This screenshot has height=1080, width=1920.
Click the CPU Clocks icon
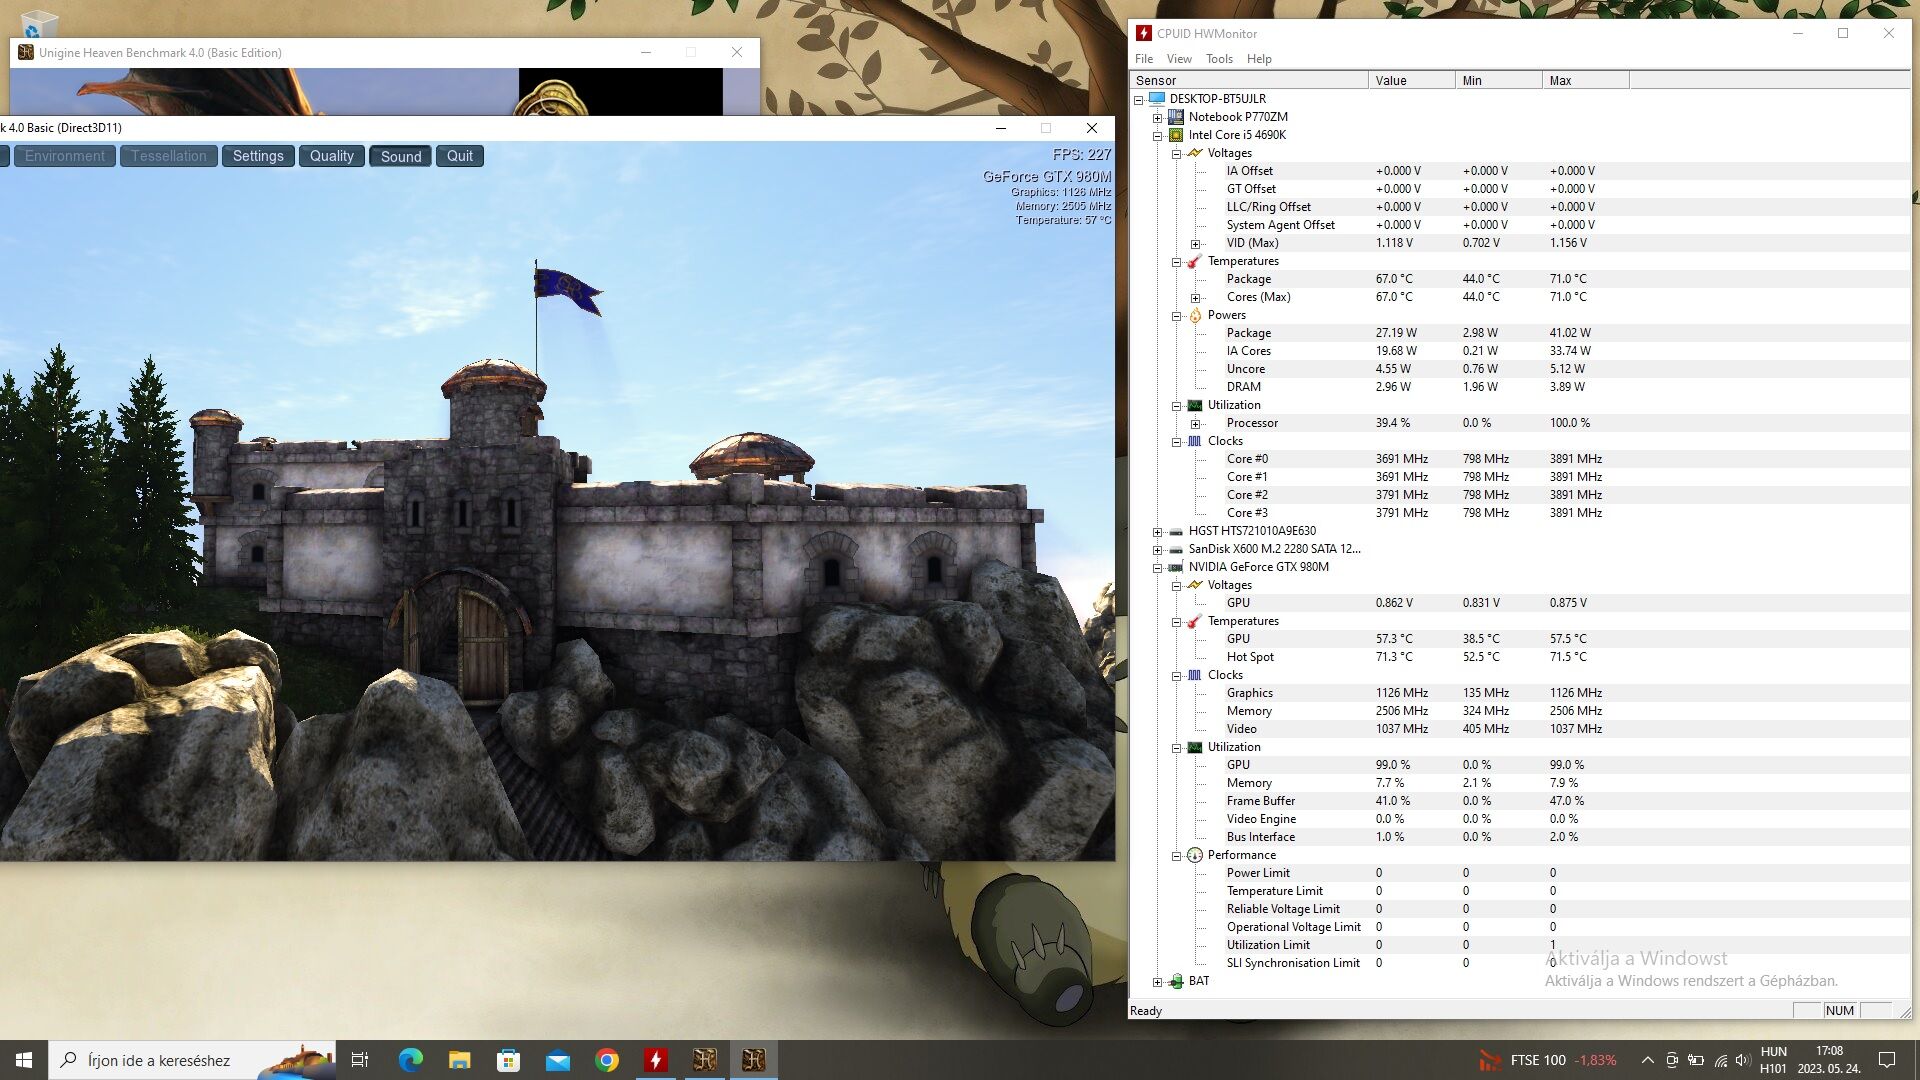click(x=1194, y=441)
